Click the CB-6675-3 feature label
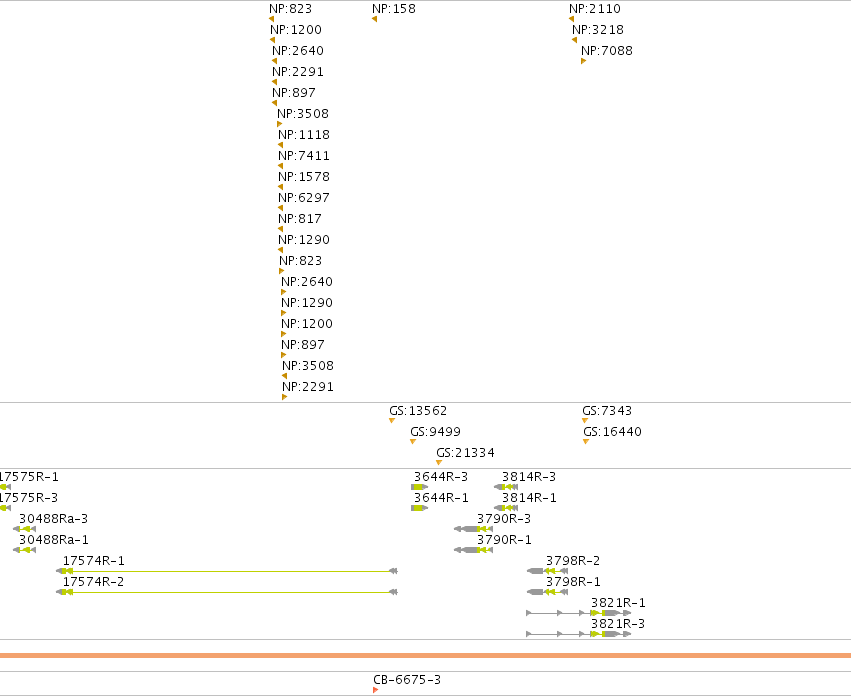 click(407, 680)
